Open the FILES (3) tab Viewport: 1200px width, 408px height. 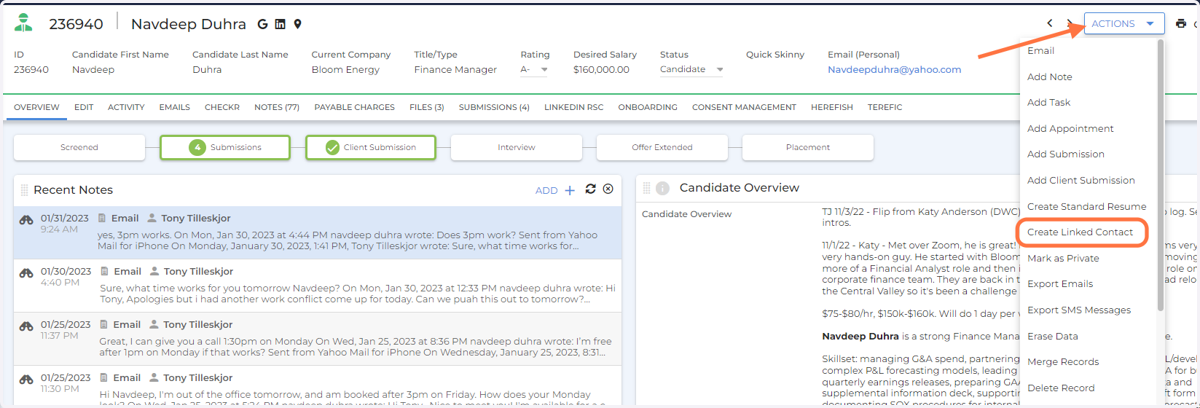click(x=425, y=107)
